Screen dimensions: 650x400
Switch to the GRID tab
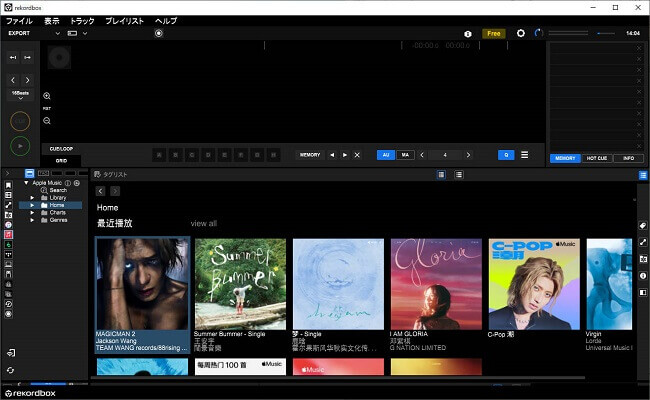click(x=61, y=161)
